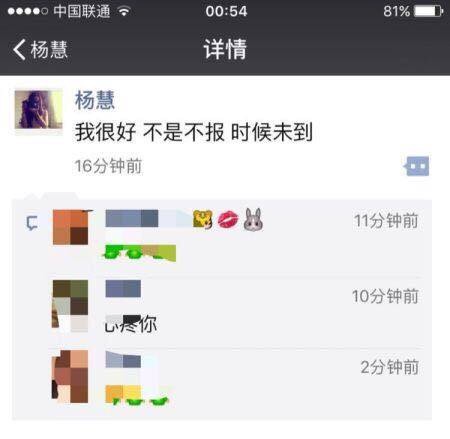Open 杨慧's profile photo
This screenshot has height=439, width=450.
coord(38,109)
